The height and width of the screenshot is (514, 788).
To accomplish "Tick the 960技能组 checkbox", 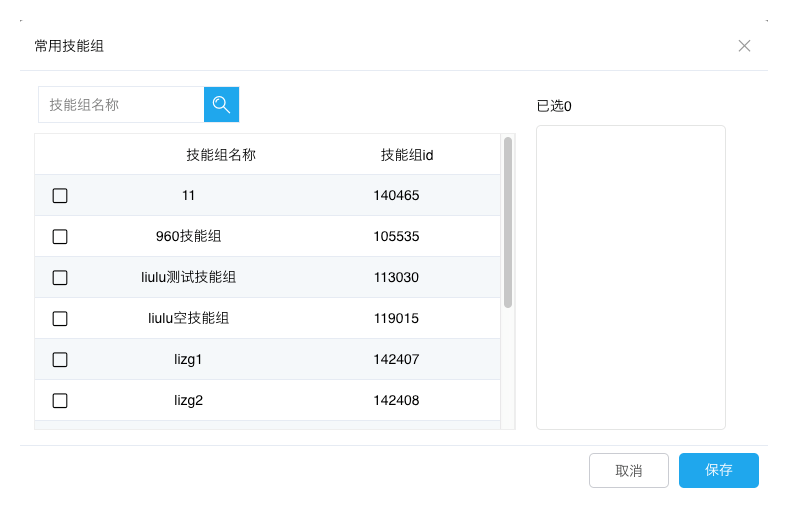I will coord(60,237).
